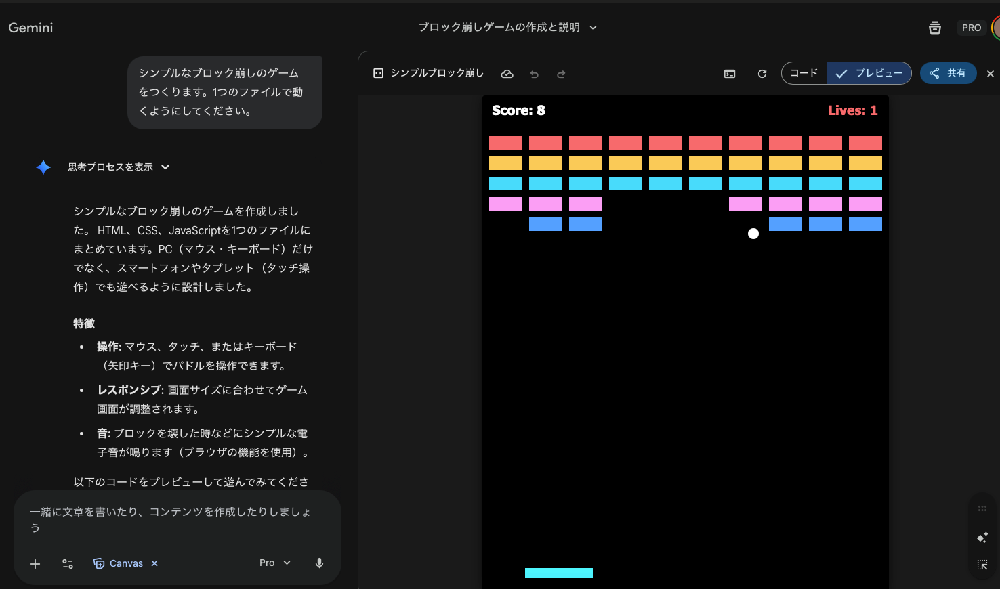Click the plus icon to attach content
This screenshot has width=1000, height=589.
click(35, 563)
